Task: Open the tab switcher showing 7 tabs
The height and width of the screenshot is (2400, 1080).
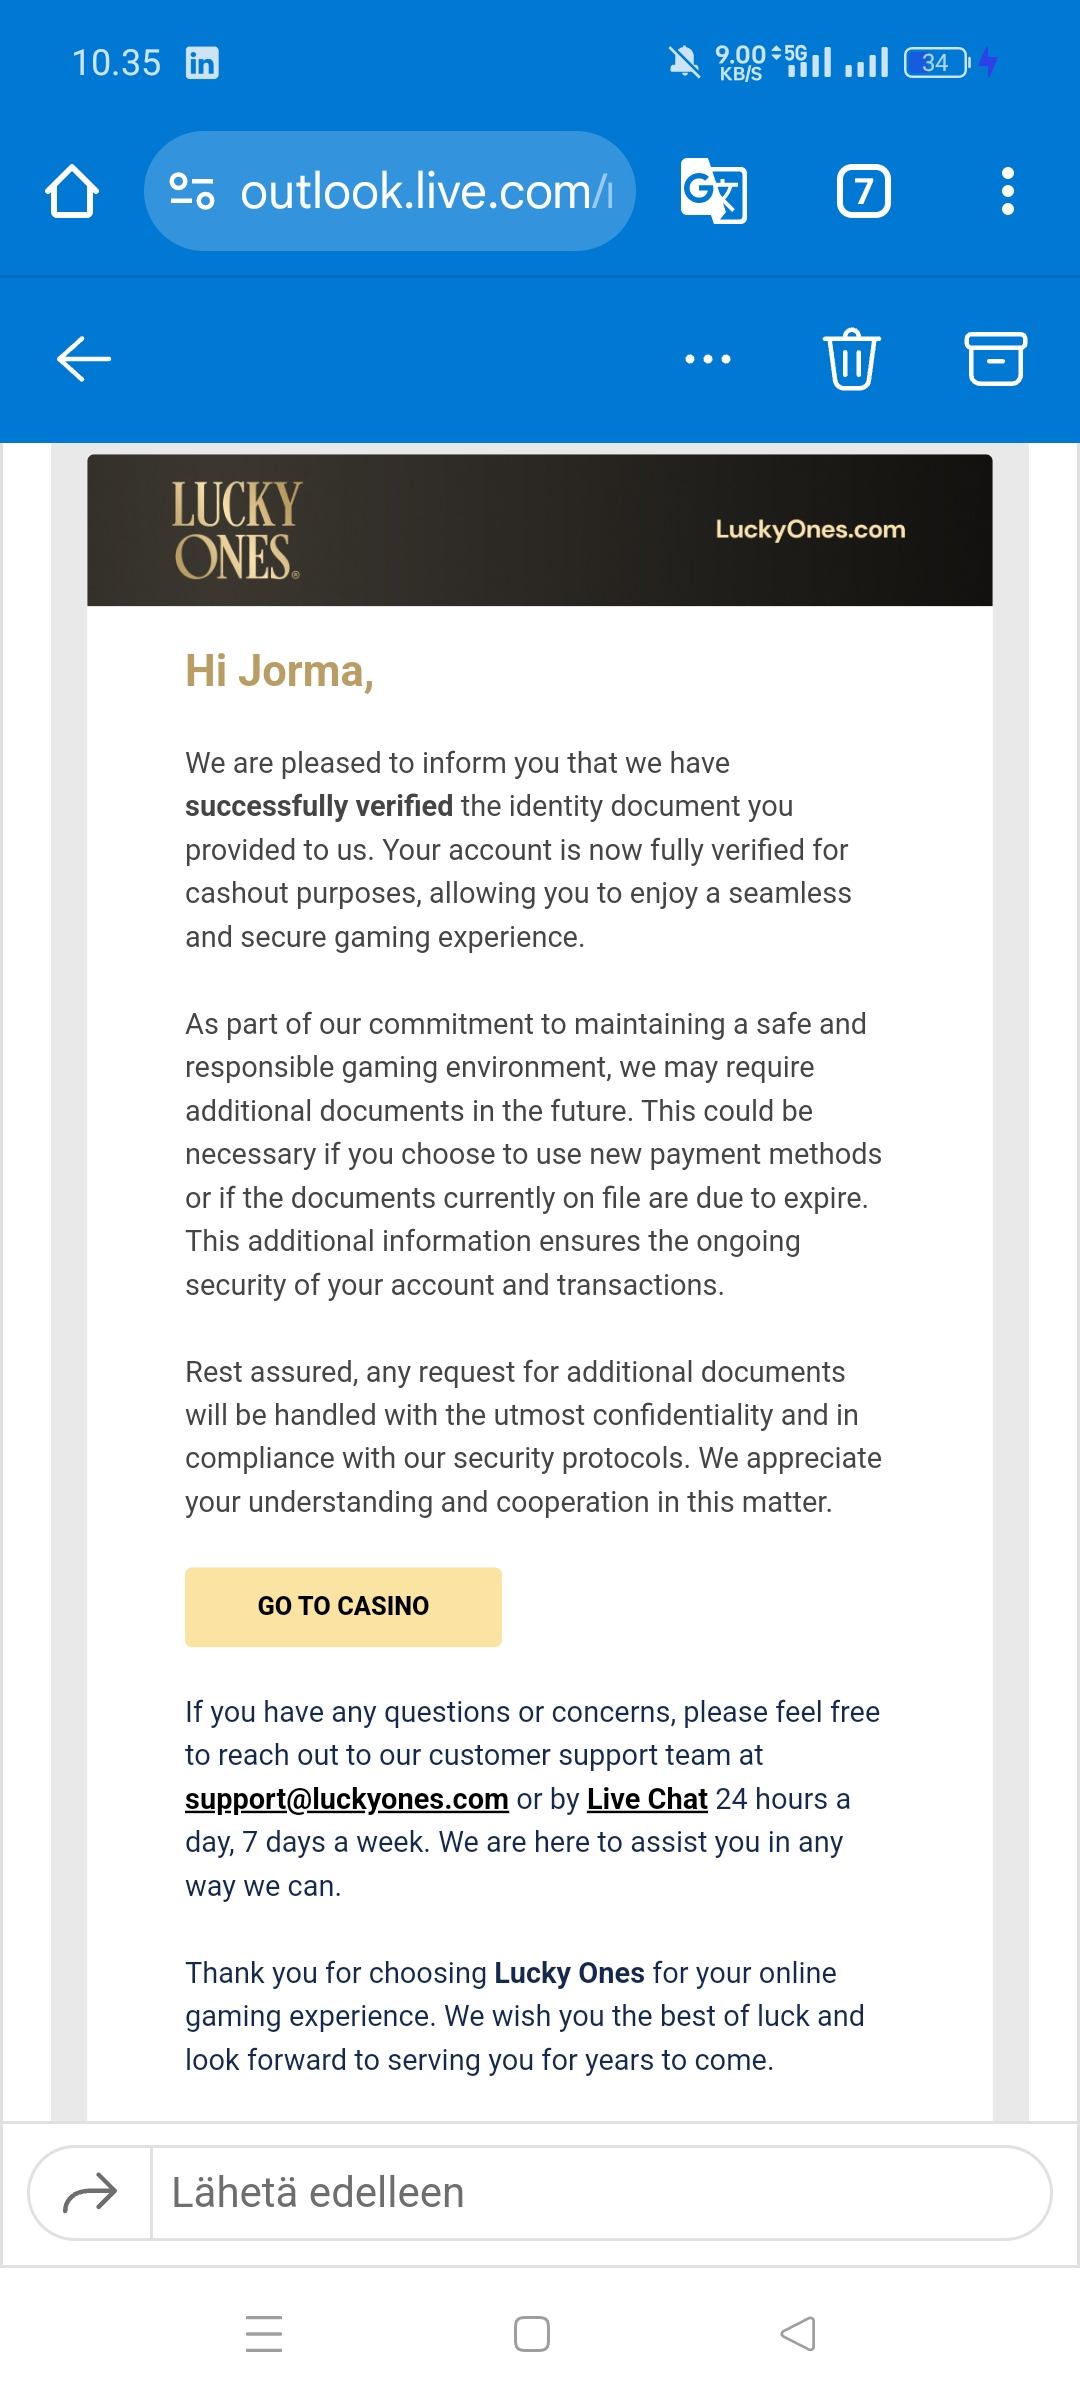Action: (x=863, y=191)
